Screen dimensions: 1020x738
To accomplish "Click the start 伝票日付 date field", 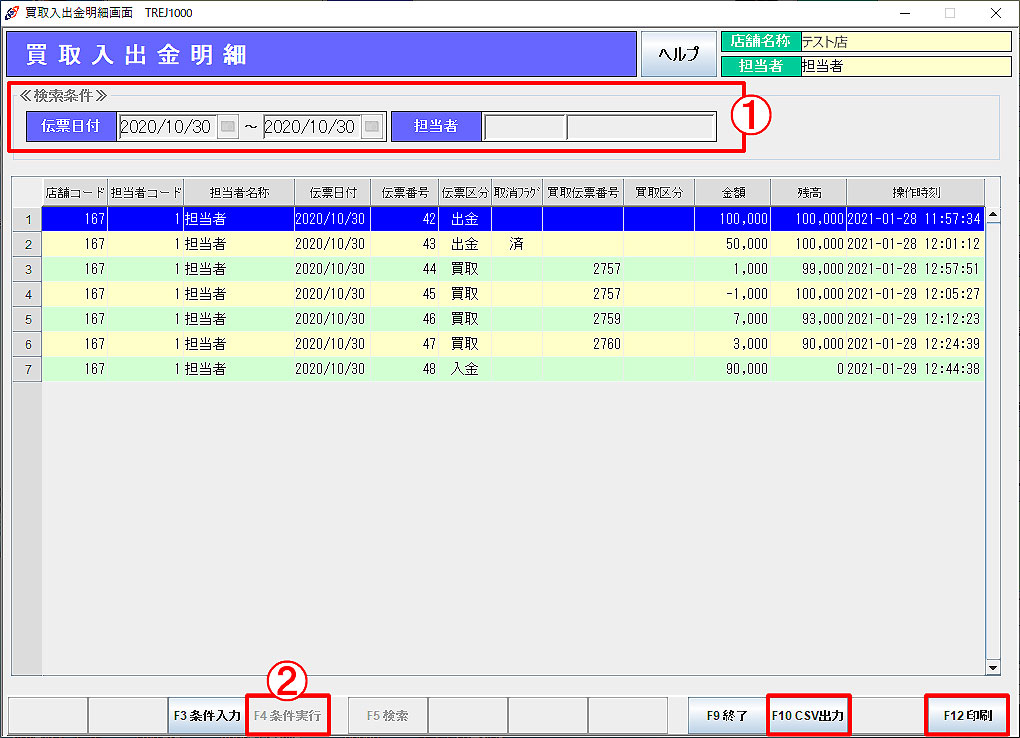I will tap(166, 127).
